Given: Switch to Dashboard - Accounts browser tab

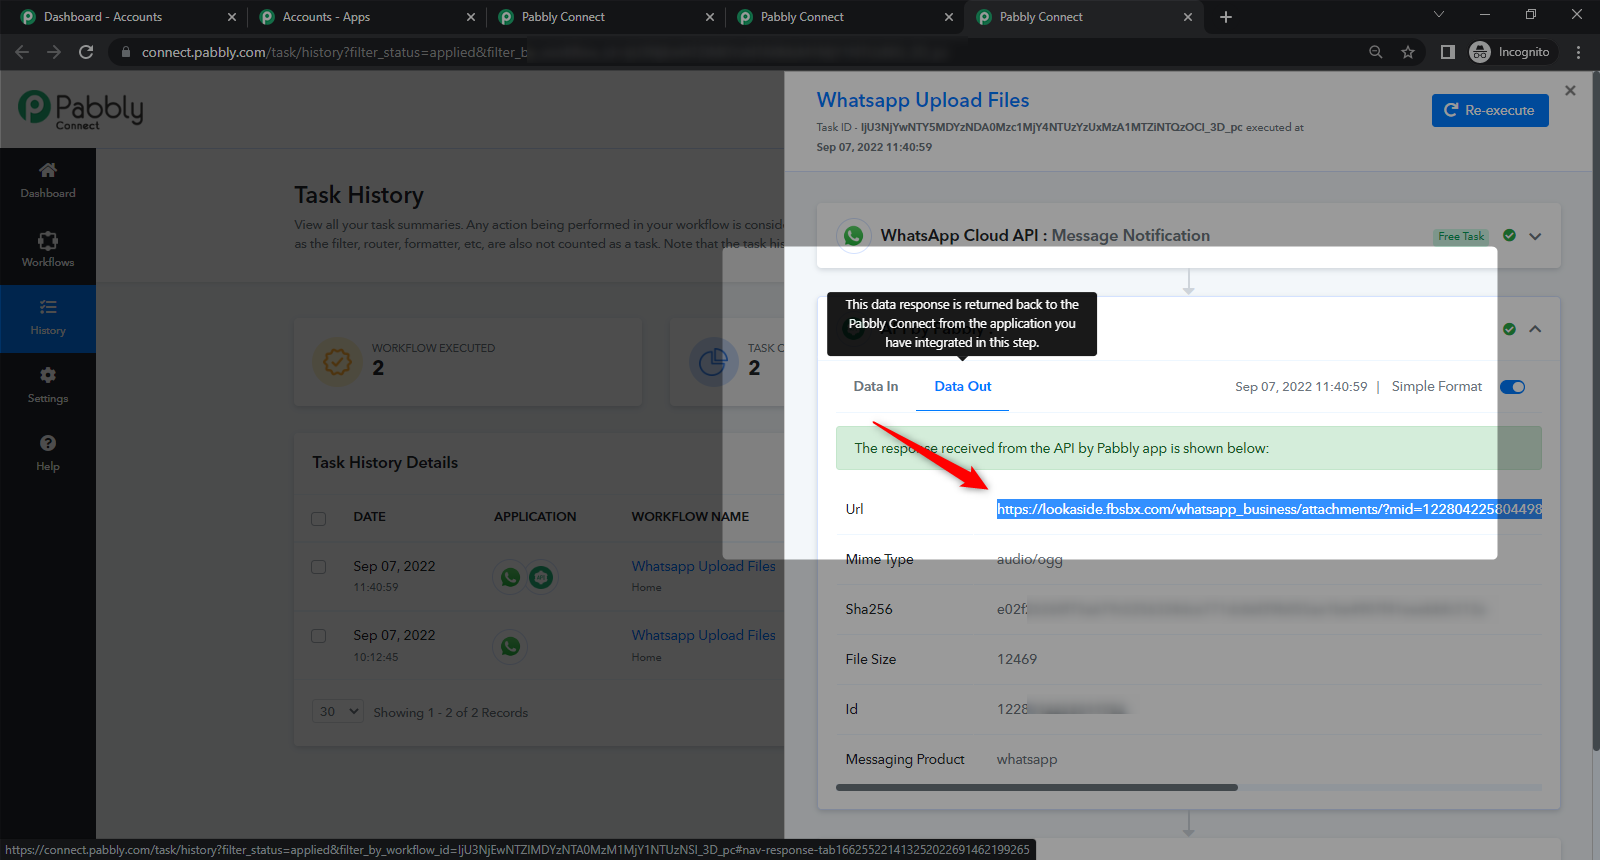Looking at the screenshot, I should point(103,17).
